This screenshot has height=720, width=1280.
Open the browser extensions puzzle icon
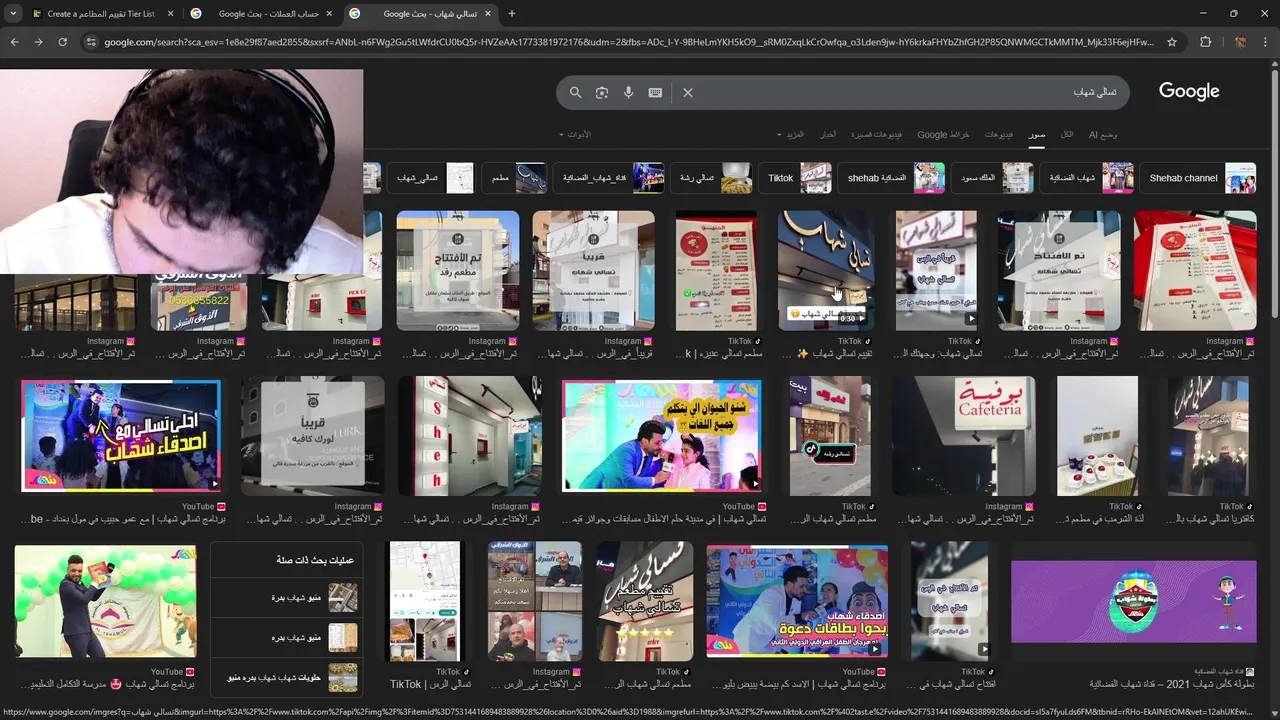(1205, 42)
